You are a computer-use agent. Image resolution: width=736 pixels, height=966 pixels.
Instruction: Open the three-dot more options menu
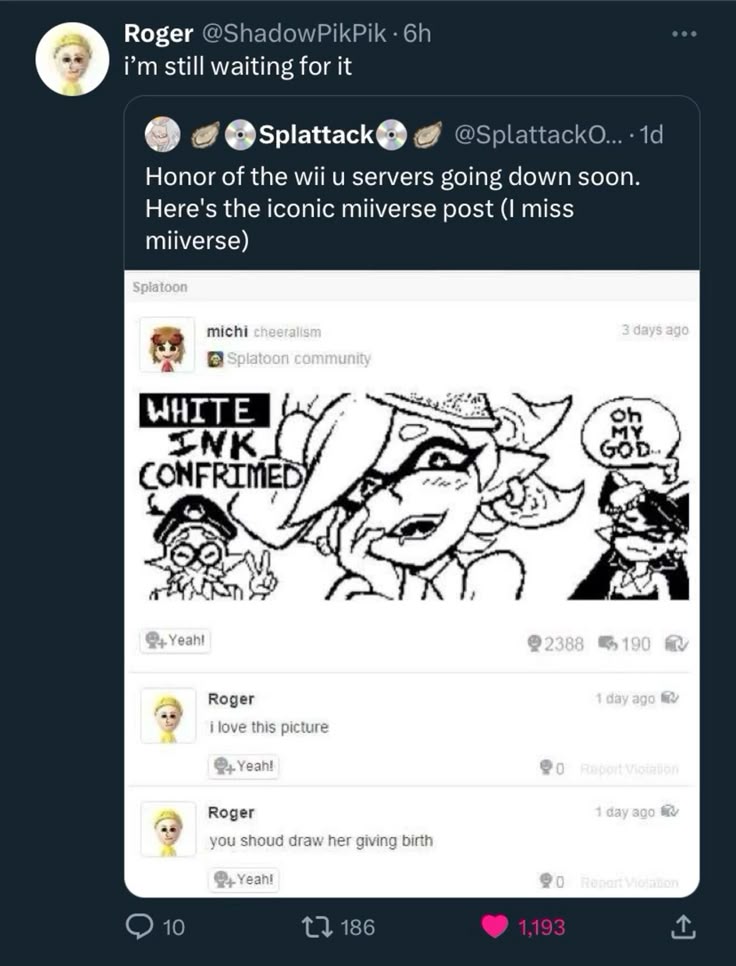685,36
